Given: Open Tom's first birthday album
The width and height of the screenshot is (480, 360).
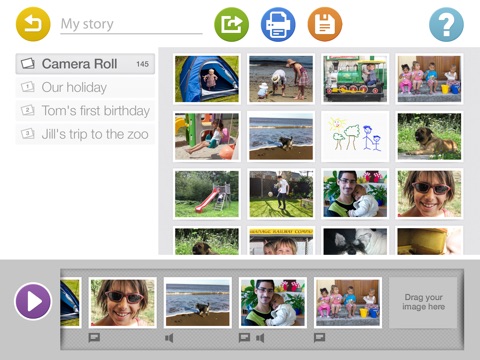Looking at the screenshot, I should (x=85, y=111).
